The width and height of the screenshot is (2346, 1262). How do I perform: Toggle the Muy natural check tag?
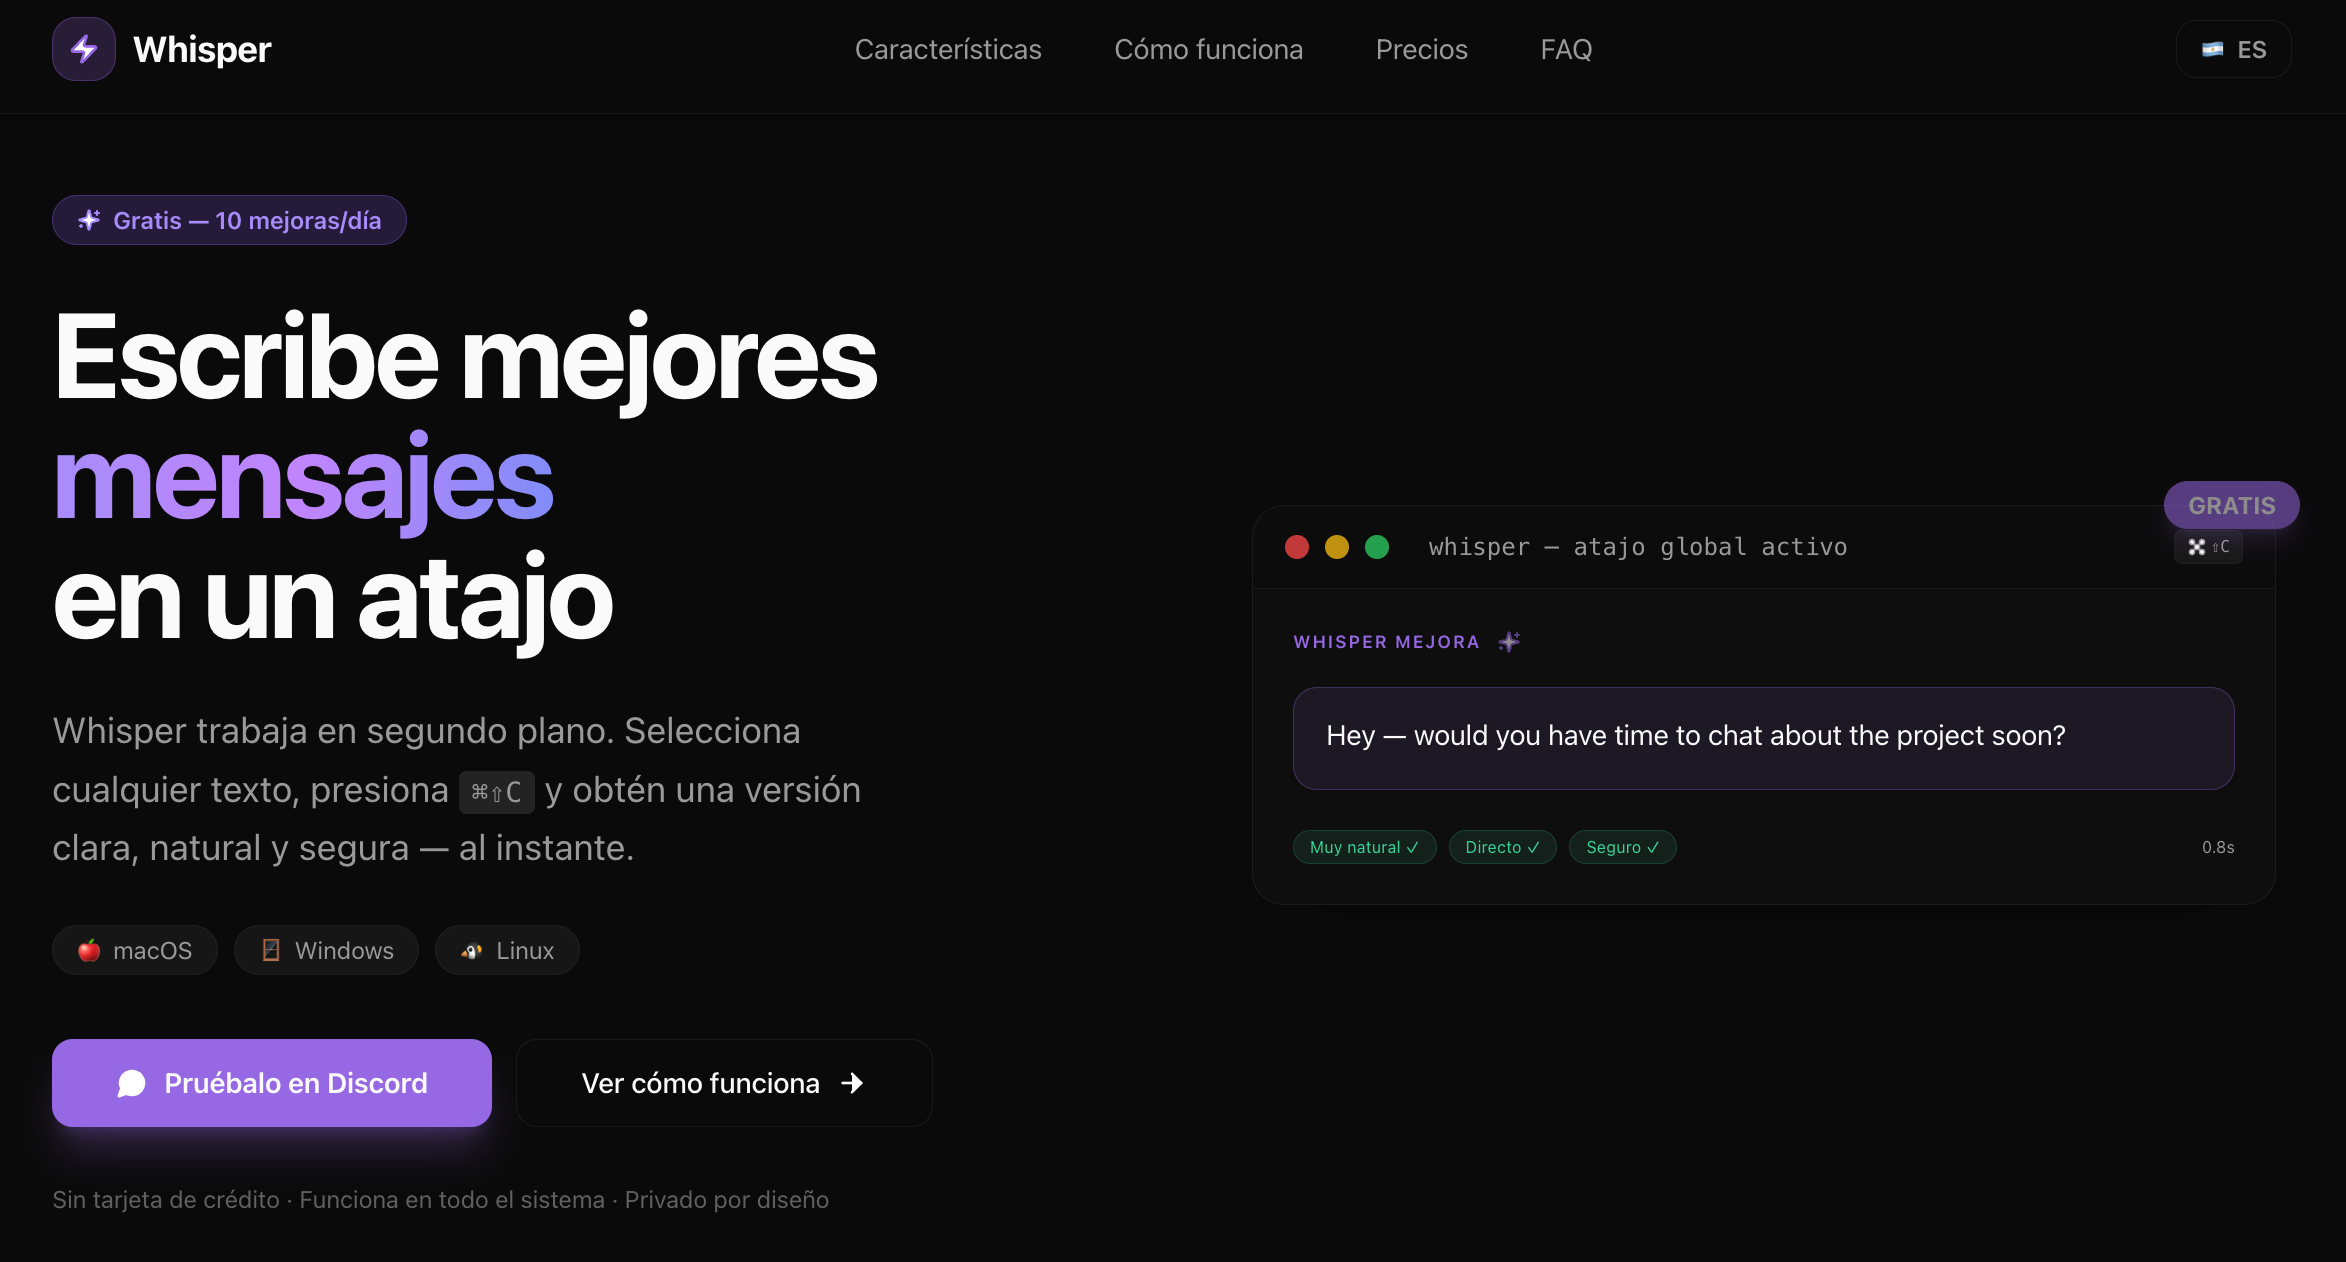pyautogui.click(x=1364, y=847)
